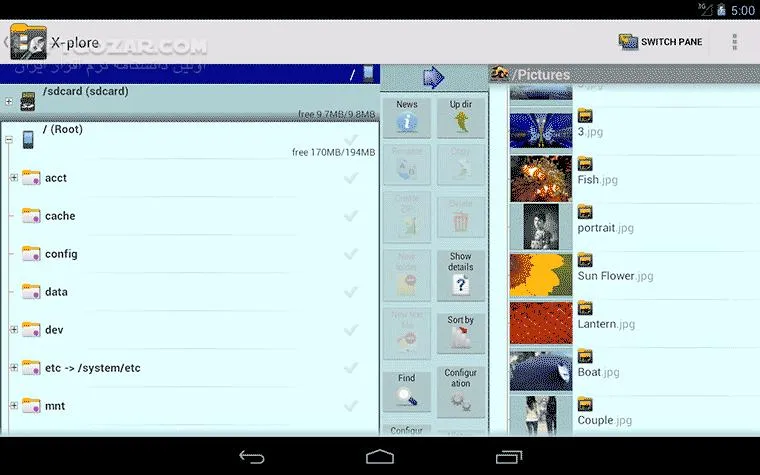Click the Pictures folder header icon
This screenshot has height=475, width=760.
coord(500,74)
